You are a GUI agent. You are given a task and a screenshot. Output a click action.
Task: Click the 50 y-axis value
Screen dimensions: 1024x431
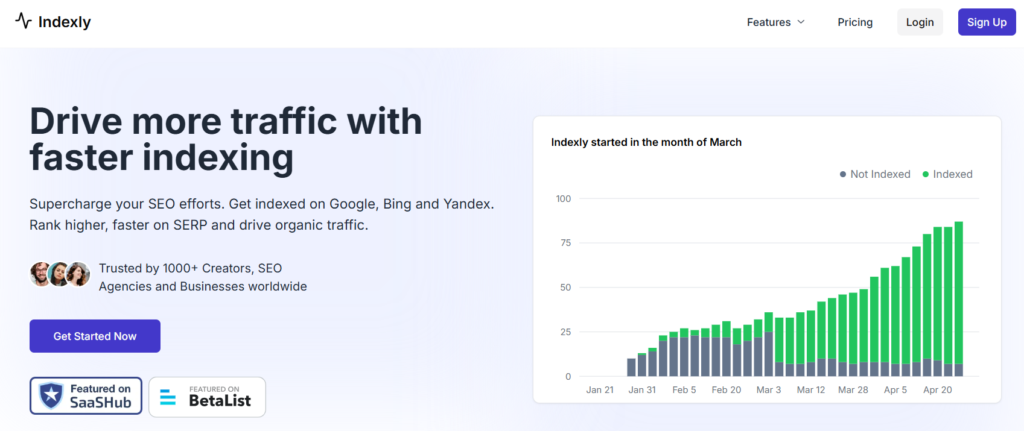566,287
